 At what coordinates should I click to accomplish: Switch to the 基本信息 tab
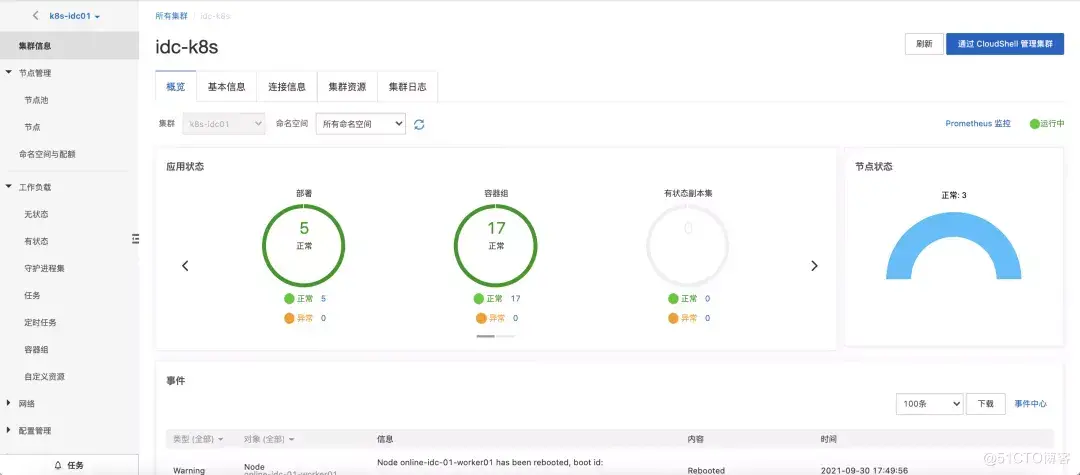[x=227, y=87]
